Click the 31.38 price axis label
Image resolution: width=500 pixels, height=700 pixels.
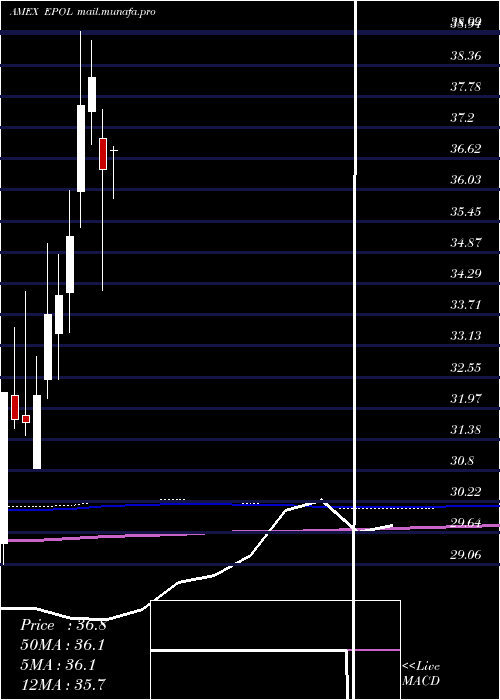[466, 429]
